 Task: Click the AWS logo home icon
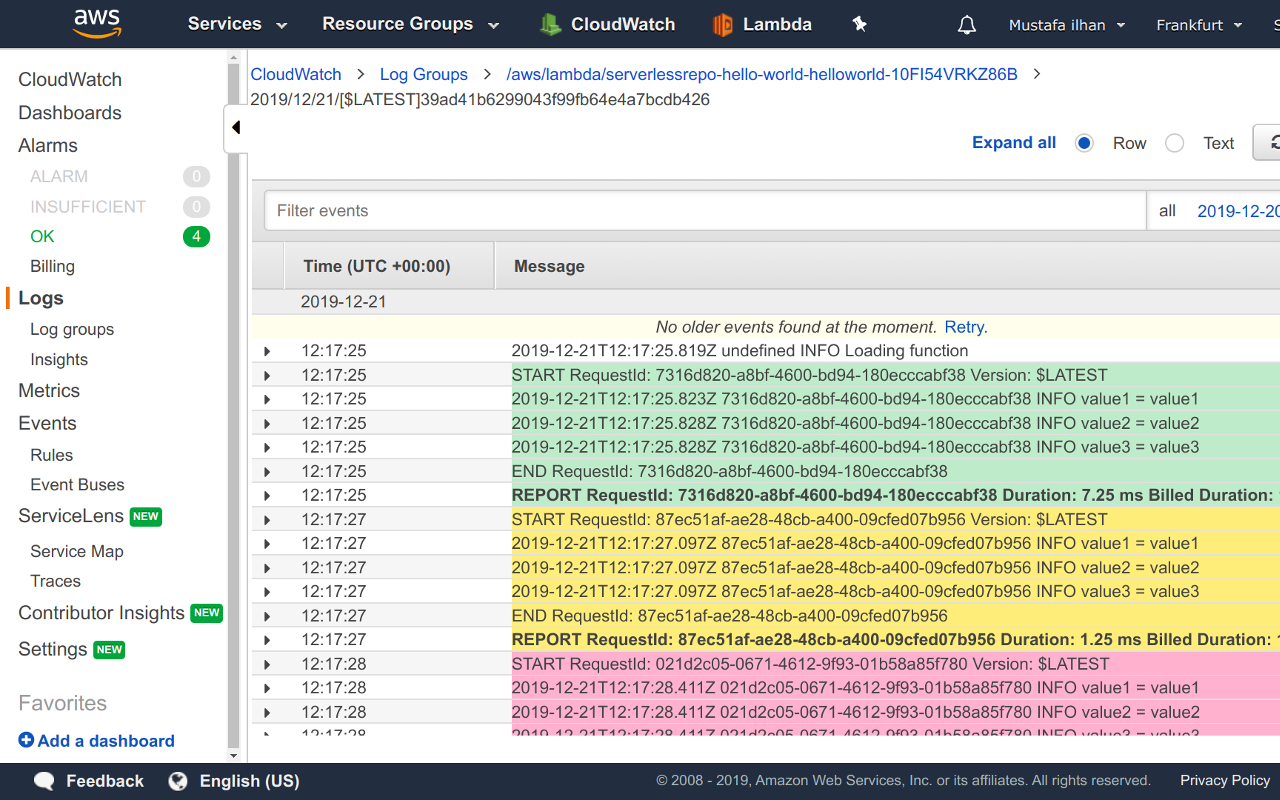pyautogui.click(x=97, y=24)
